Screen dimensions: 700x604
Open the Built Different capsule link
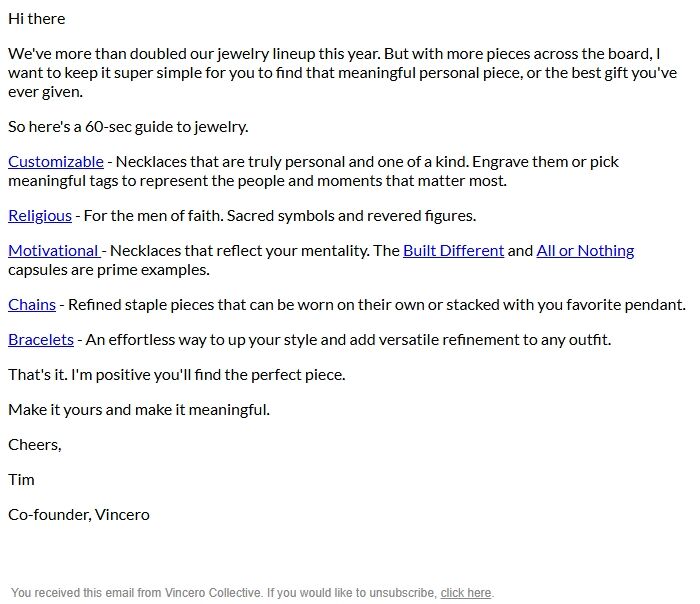453,251
